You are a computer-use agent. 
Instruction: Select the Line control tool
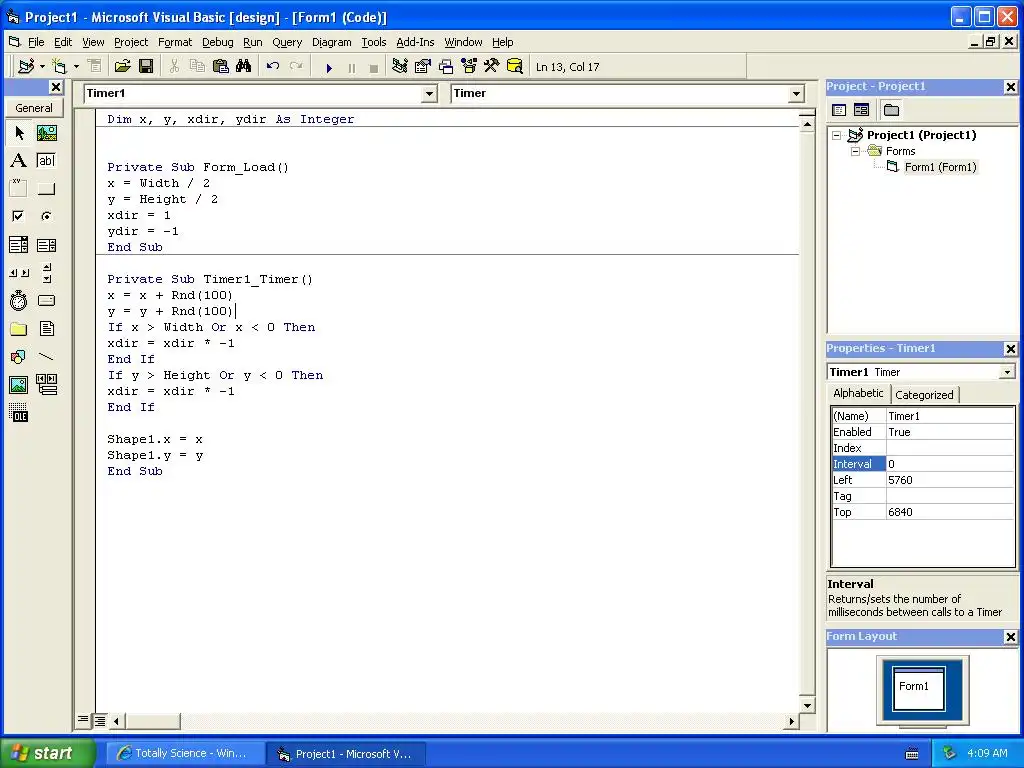[x=46, y=357]
